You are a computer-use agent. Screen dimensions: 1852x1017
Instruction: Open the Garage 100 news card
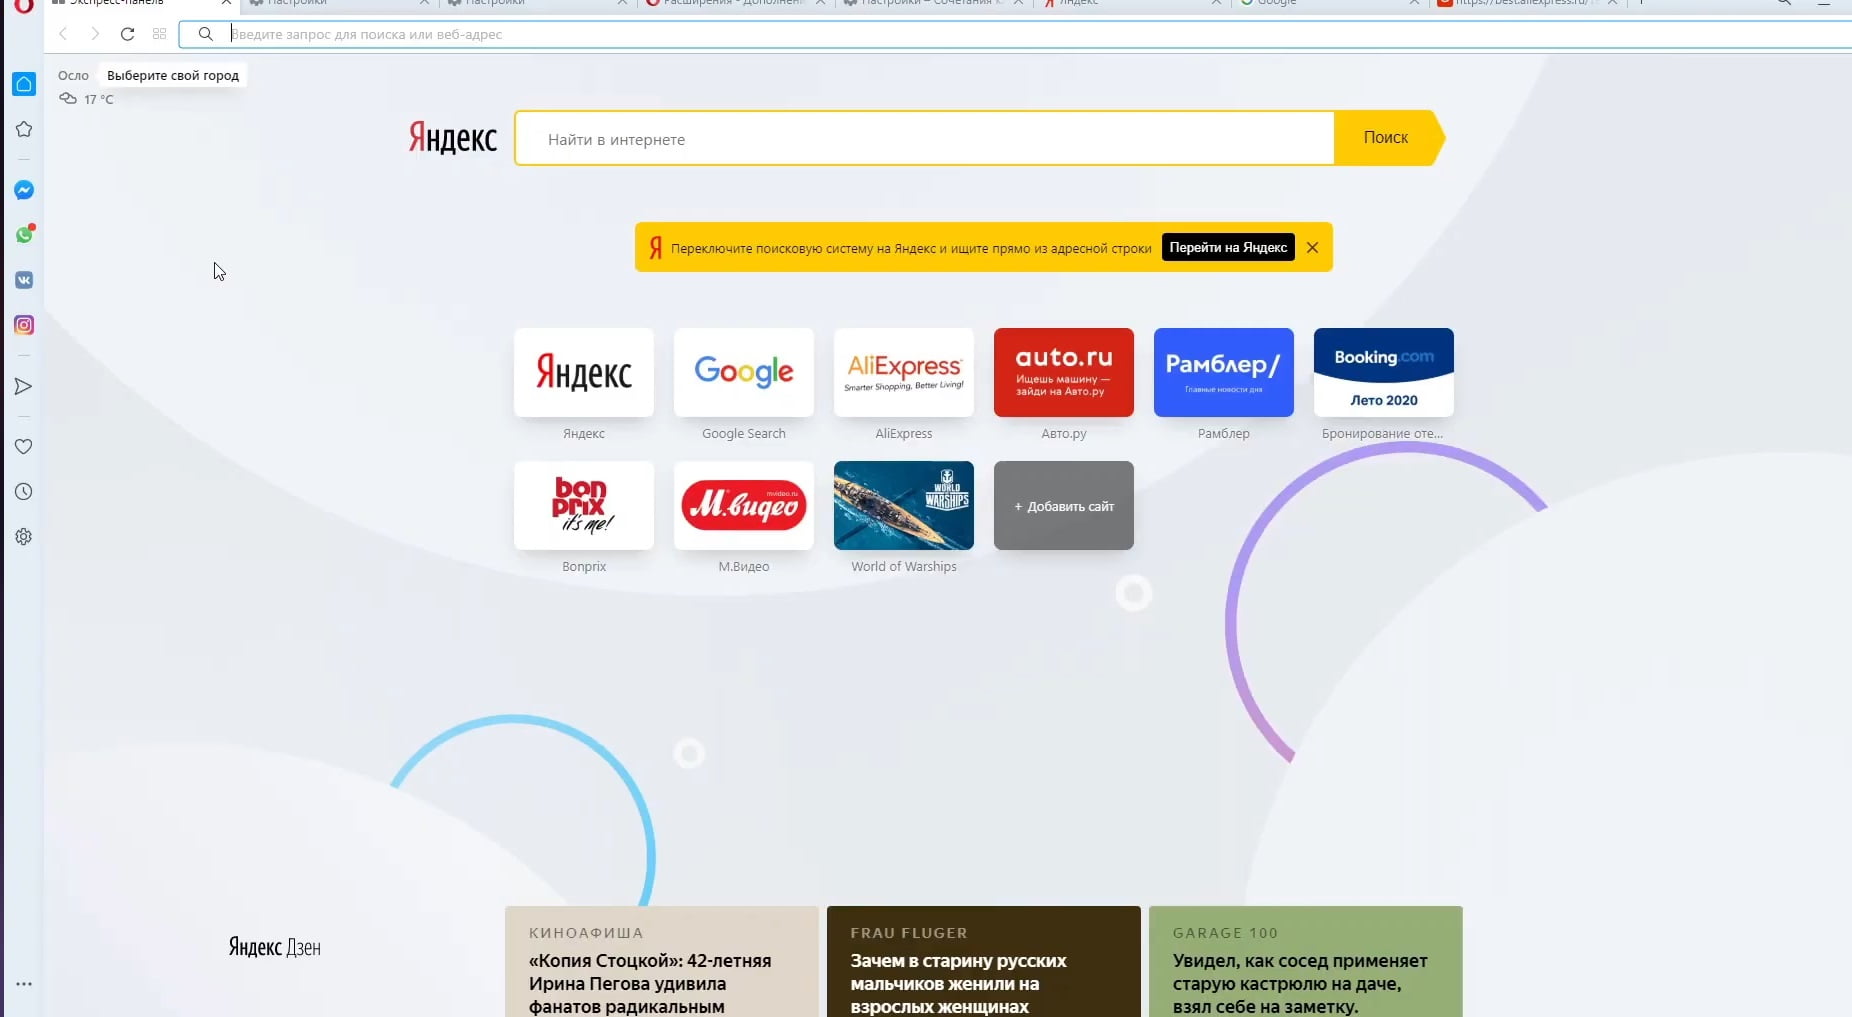pyautogui.click(x=1306, y=962)
